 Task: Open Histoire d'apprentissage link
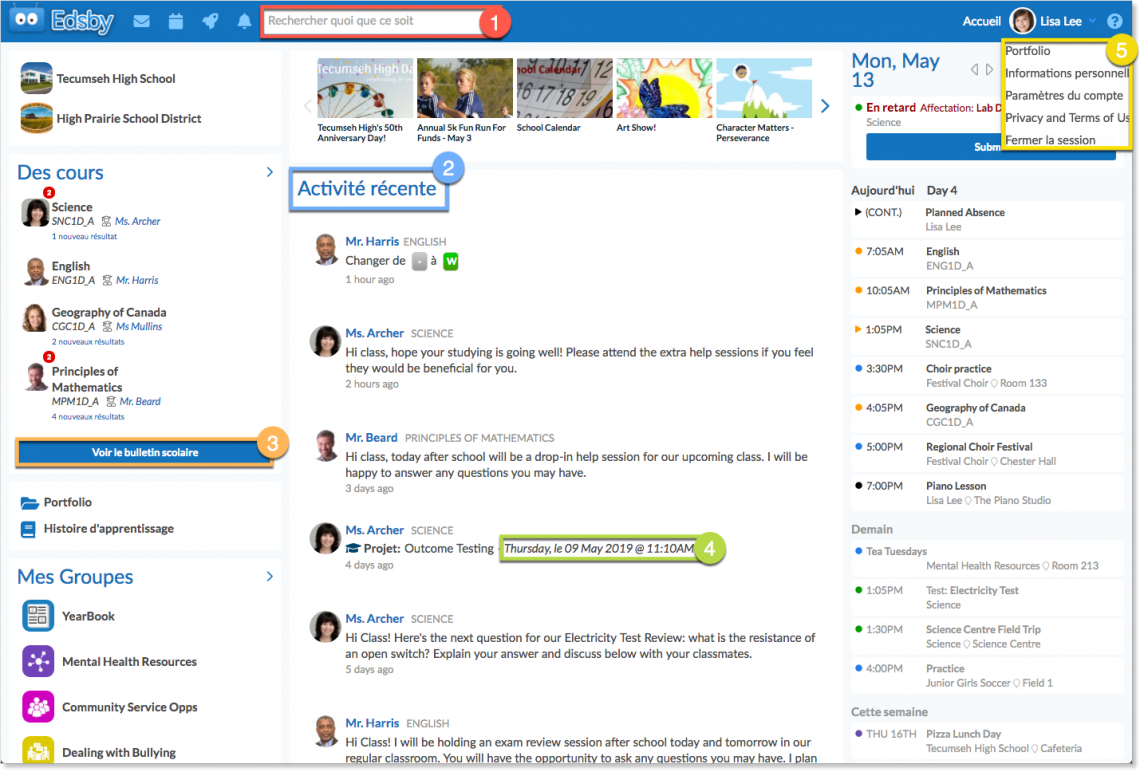(x=108, y=528)
